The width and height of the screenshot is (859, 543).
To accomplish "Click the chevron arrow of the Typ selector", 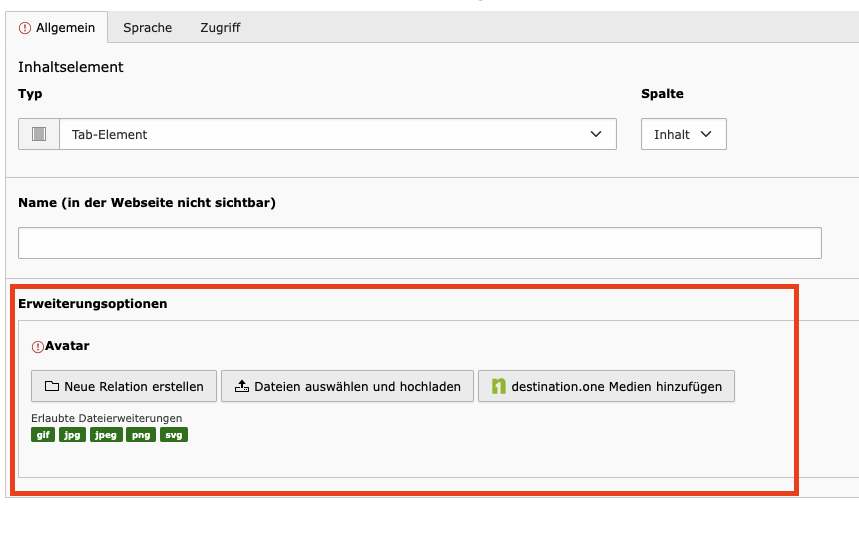I will (596, 134).
